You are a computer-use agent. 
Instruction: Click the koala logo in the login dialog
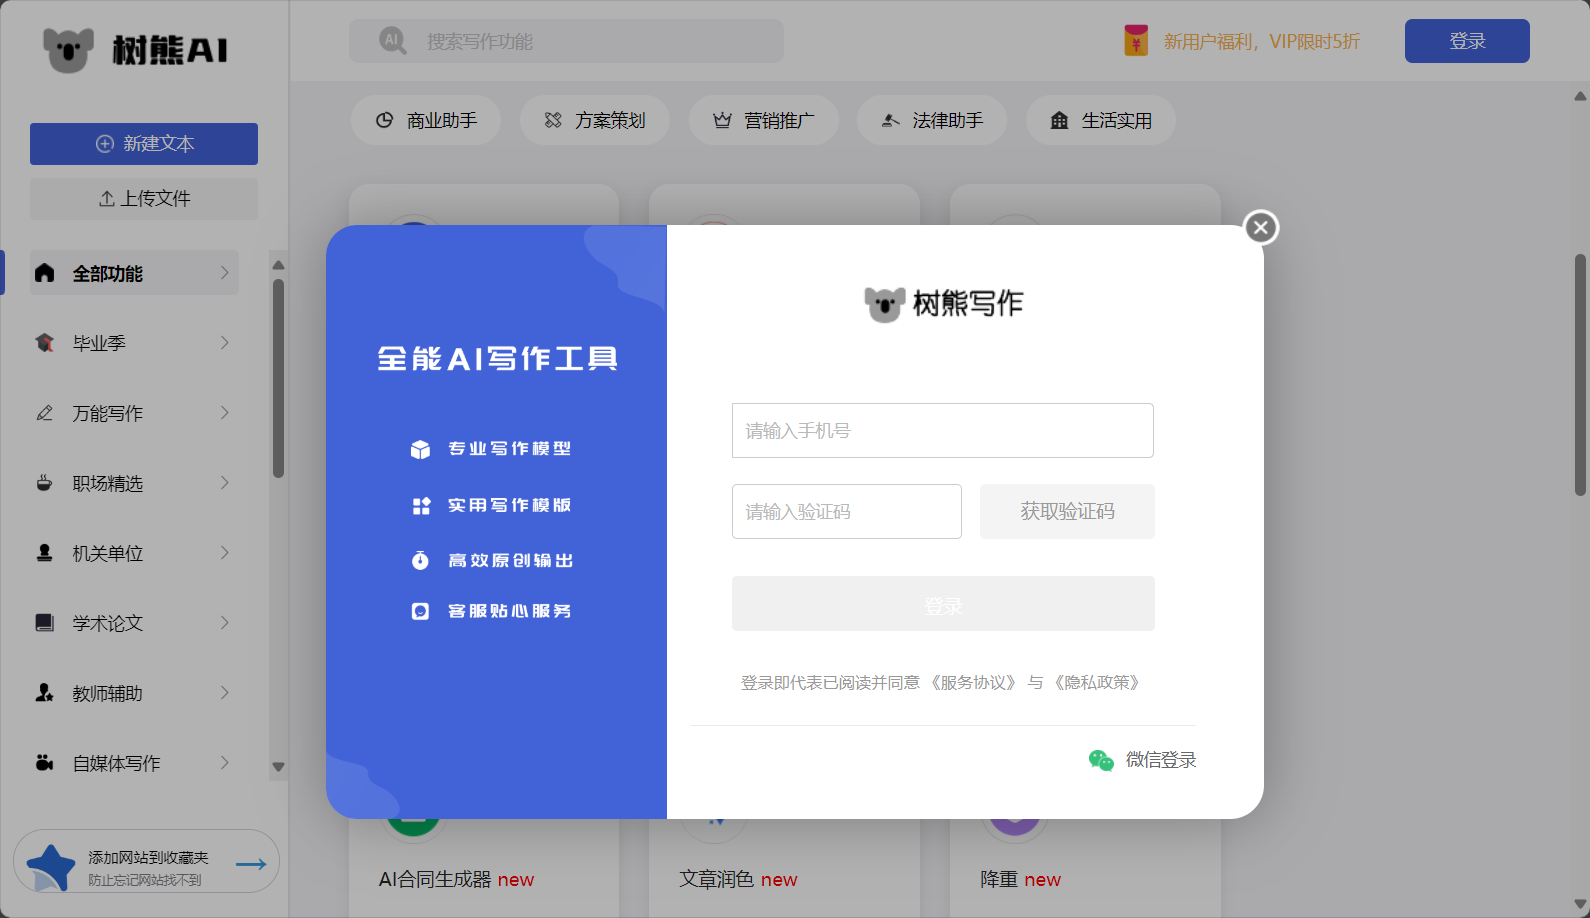point(885,303)
